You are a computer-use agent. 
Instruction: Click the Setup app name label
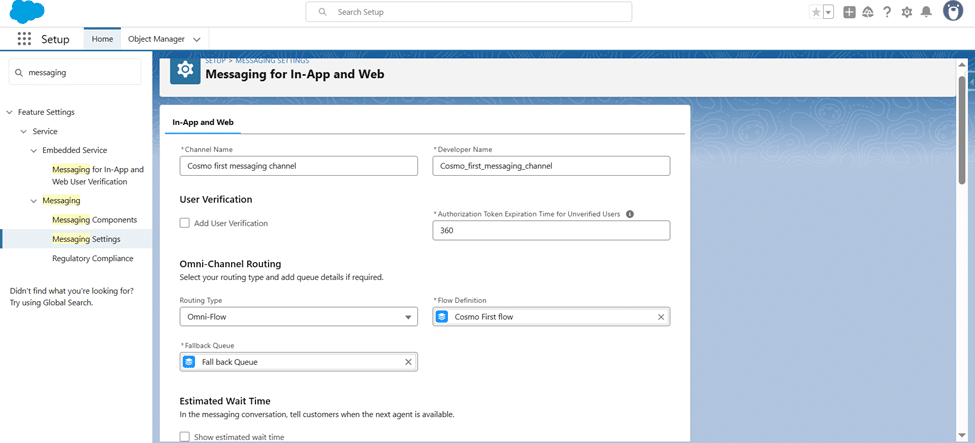[x=55, y=39]
